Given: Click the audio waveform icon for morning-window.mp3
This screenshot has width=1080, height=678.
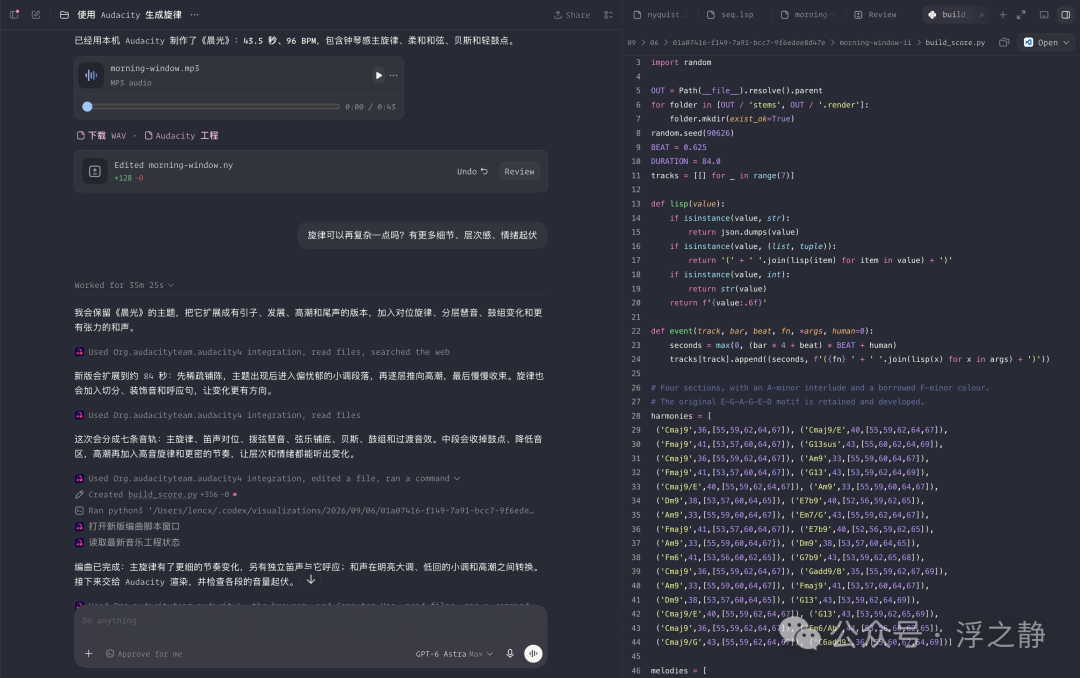Looking at the screenshot, I should [91, 75].
